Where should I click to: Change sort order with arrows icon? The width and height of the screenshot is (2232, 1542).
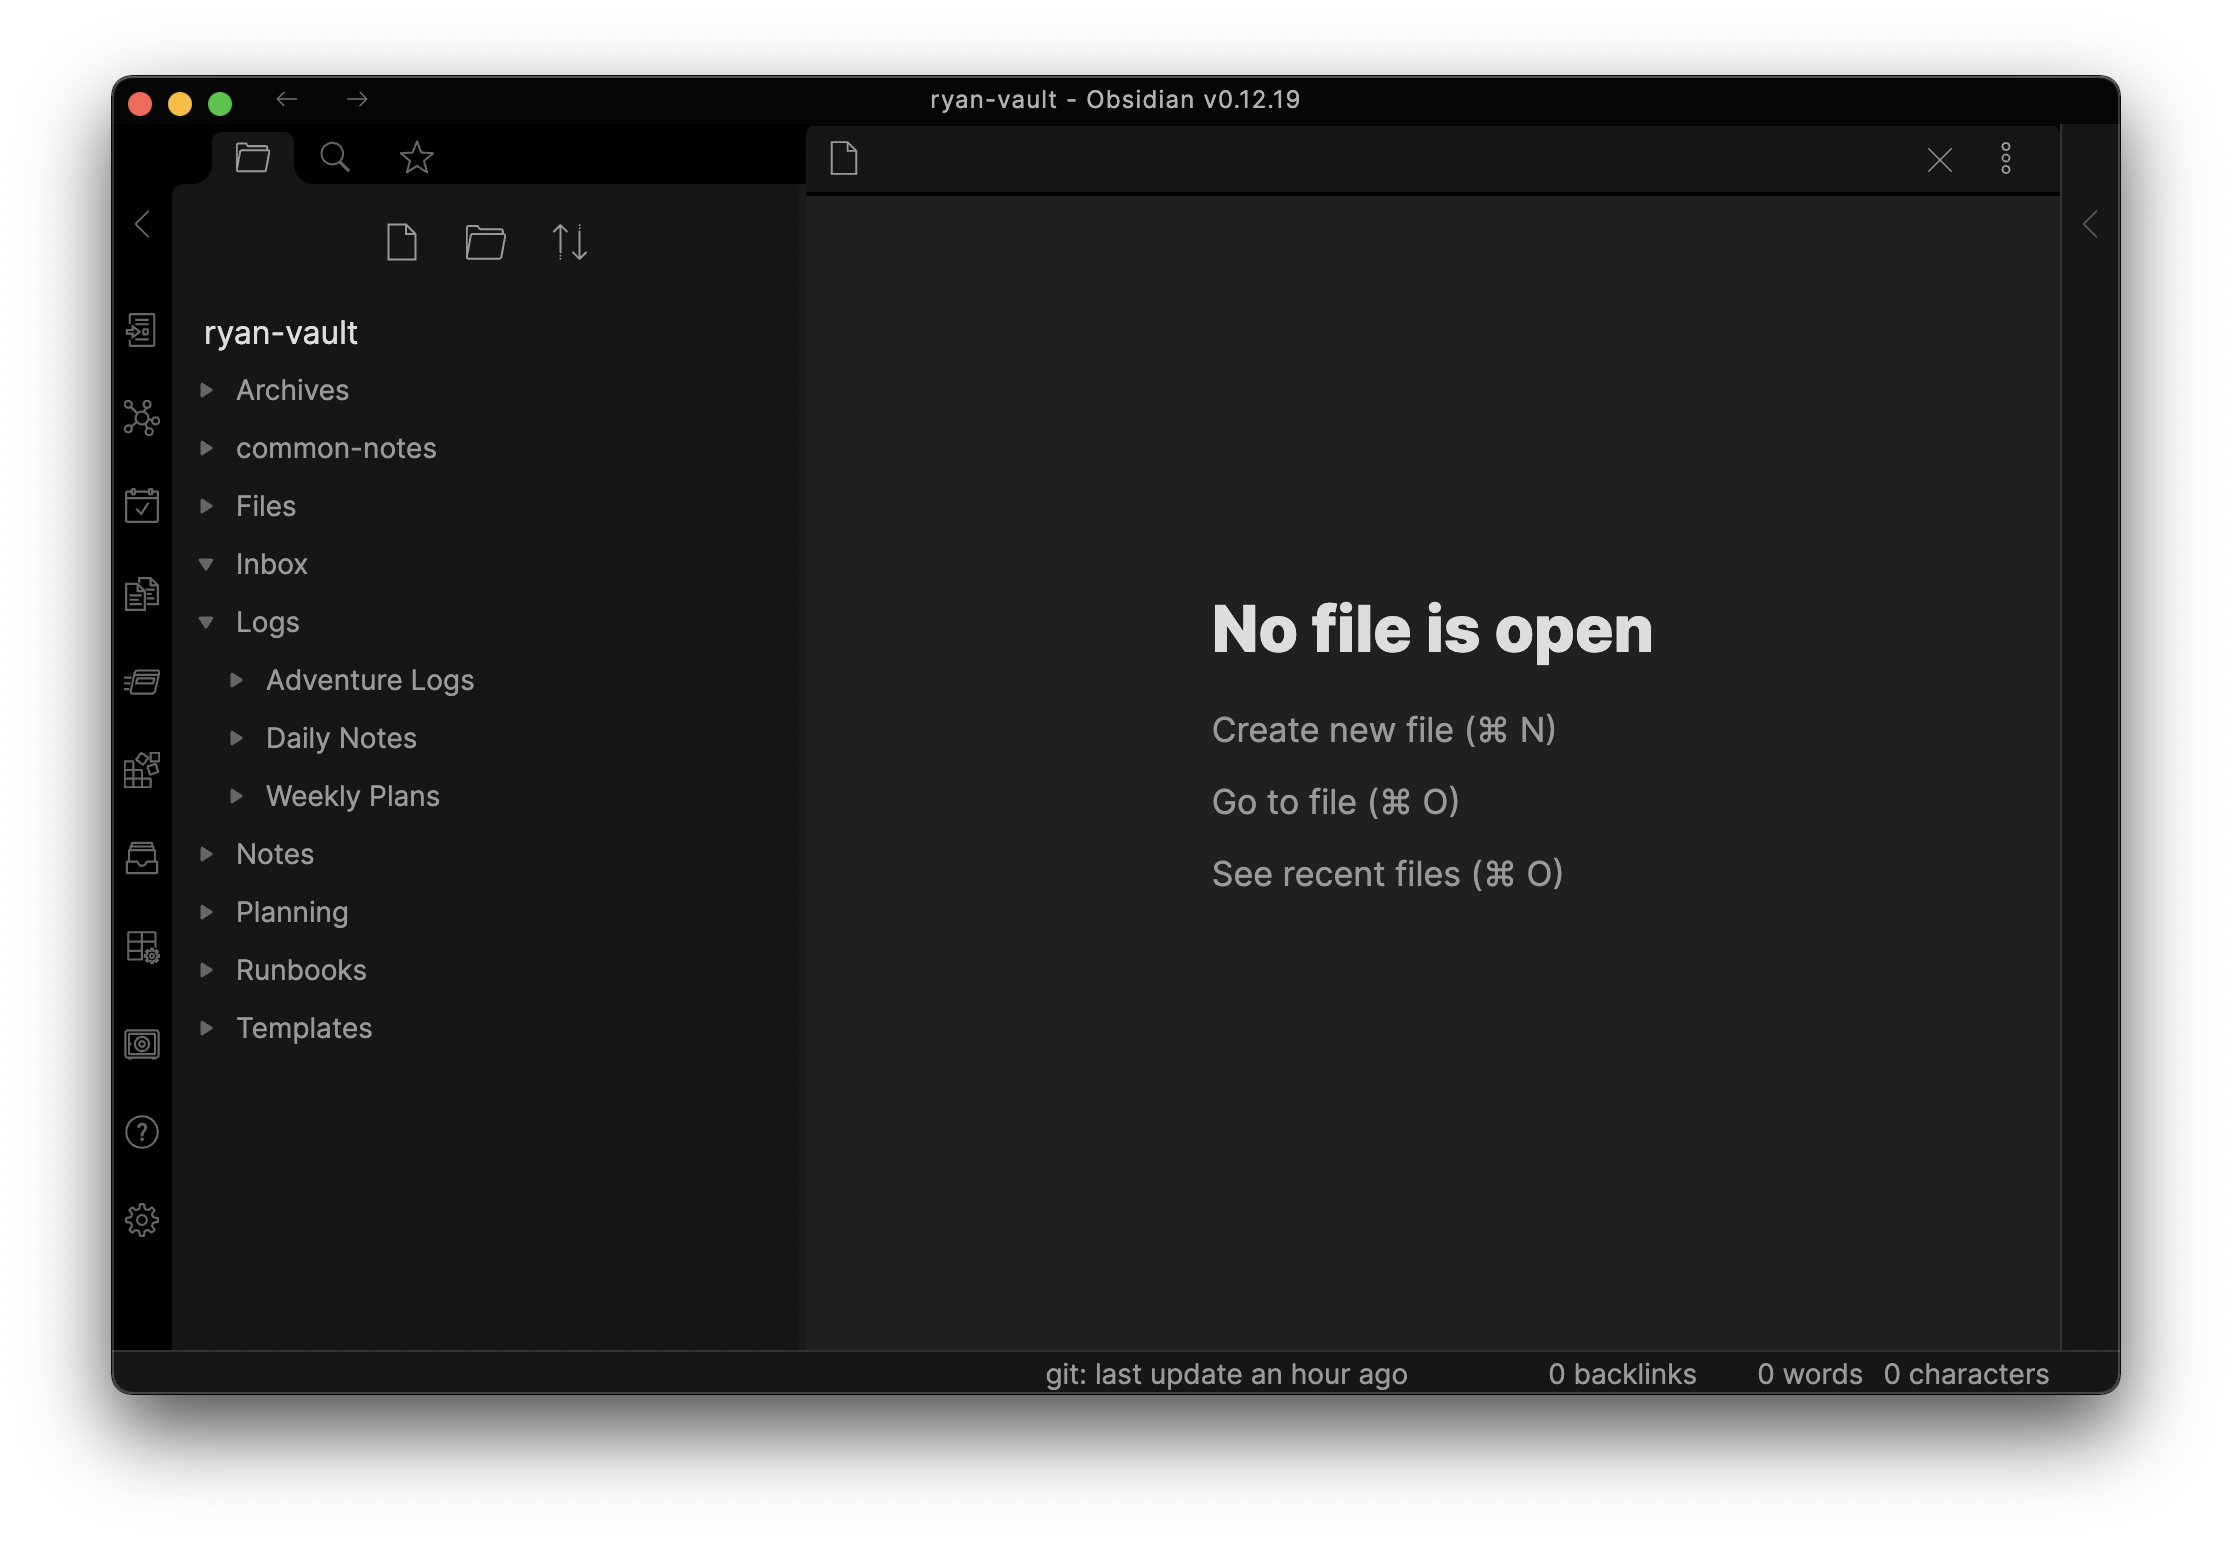tap(569, 242)
